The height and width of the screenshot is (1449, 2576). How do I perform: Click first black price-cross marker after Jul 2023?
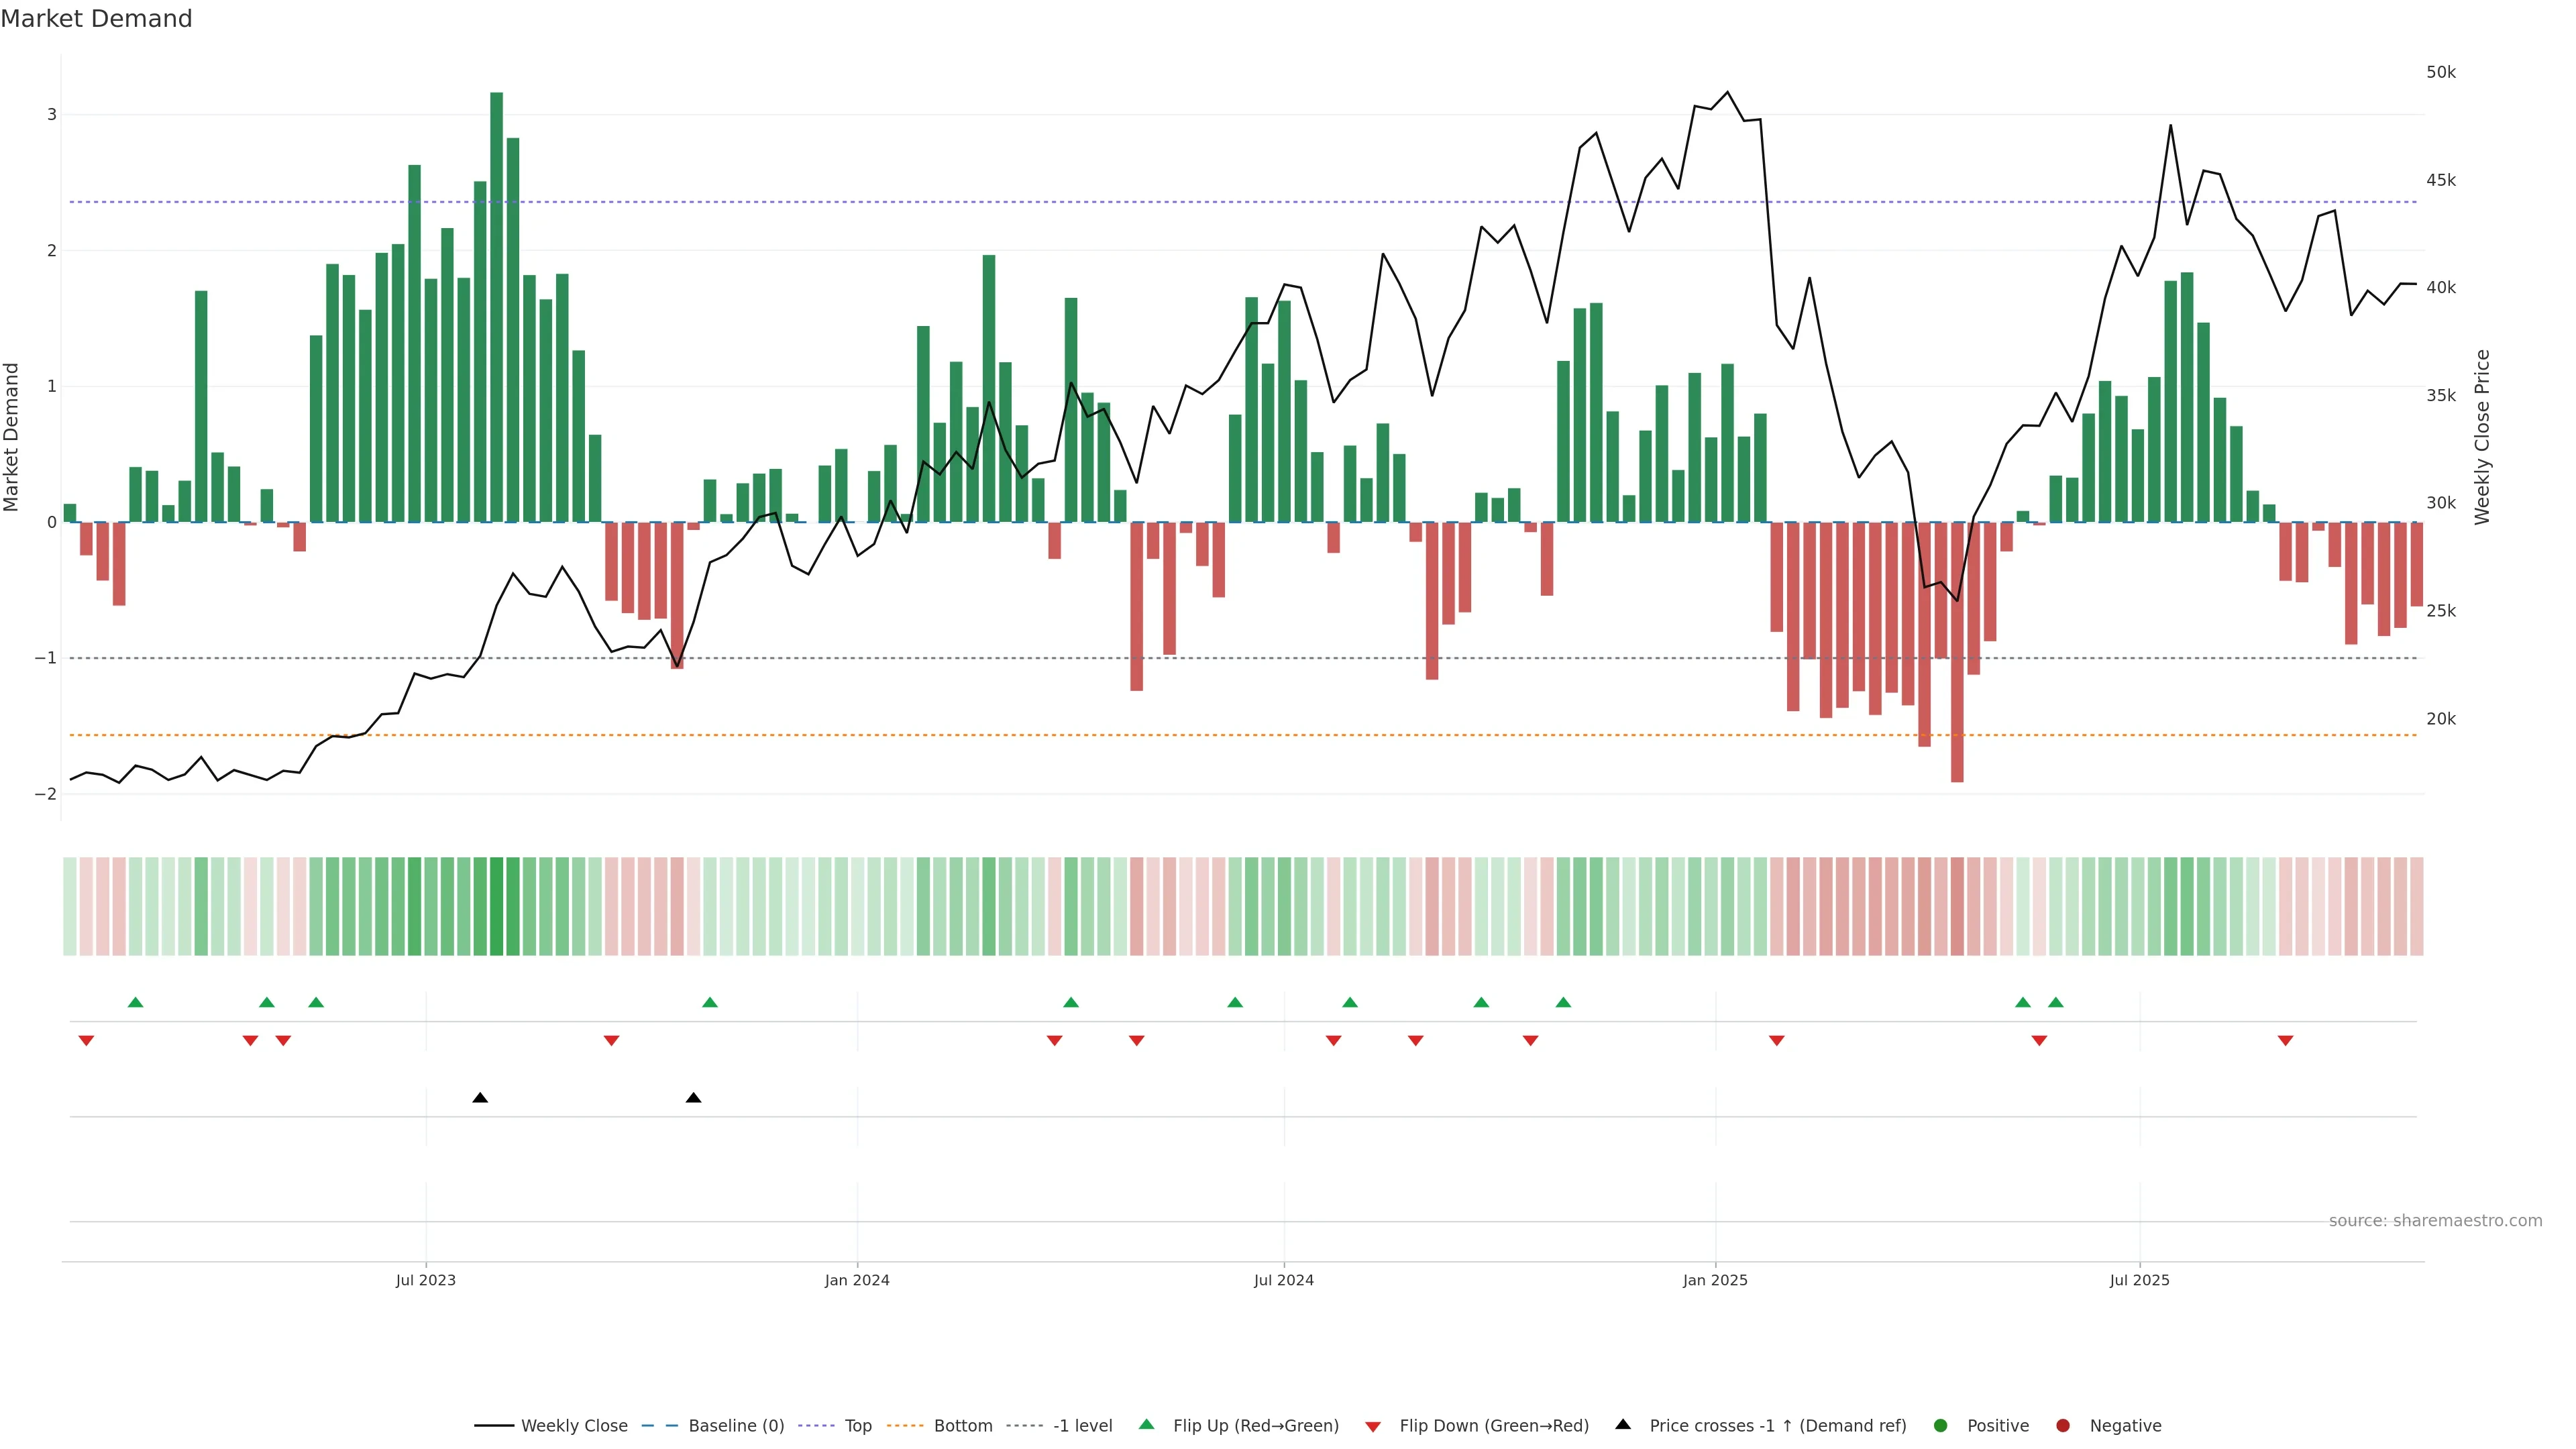tap(480, 1098)
